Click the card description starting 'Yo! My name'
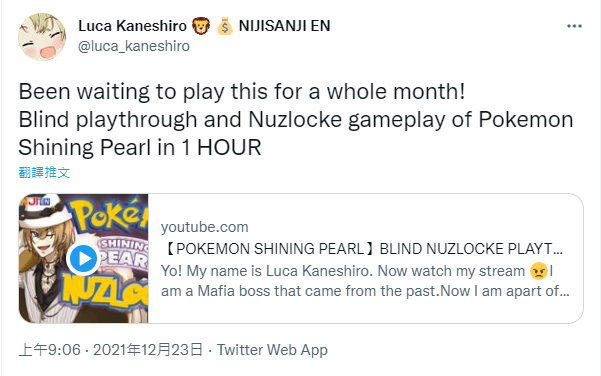601x376 pixels. pos(365,281)
